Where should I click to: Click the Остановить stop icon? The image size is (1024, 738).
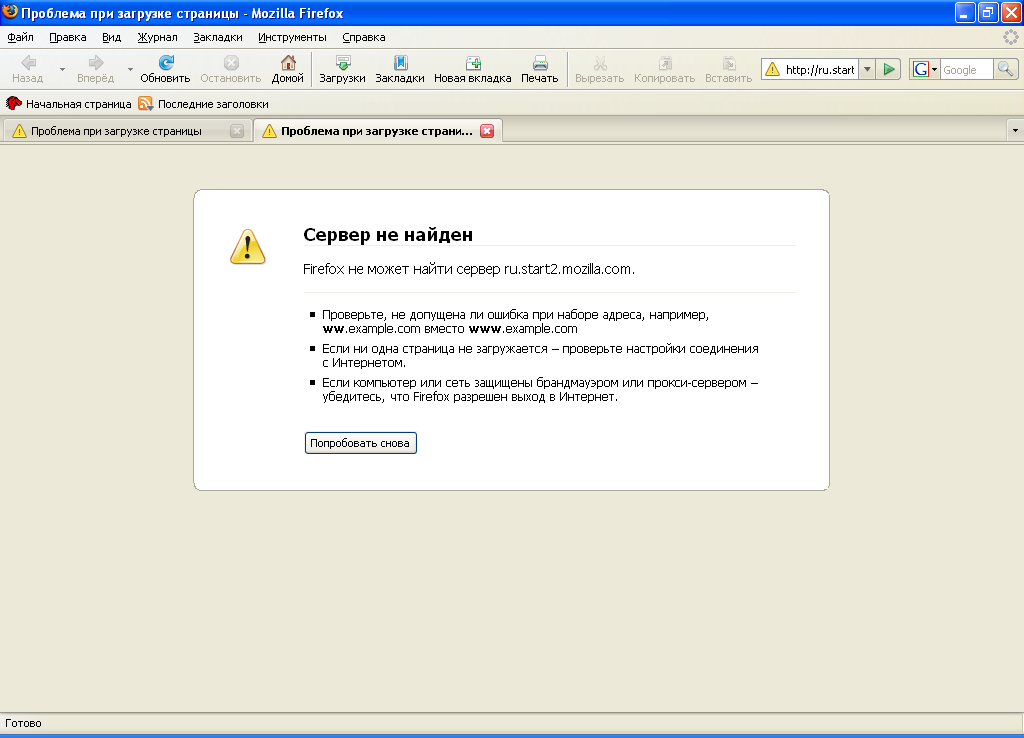[231, 63]
